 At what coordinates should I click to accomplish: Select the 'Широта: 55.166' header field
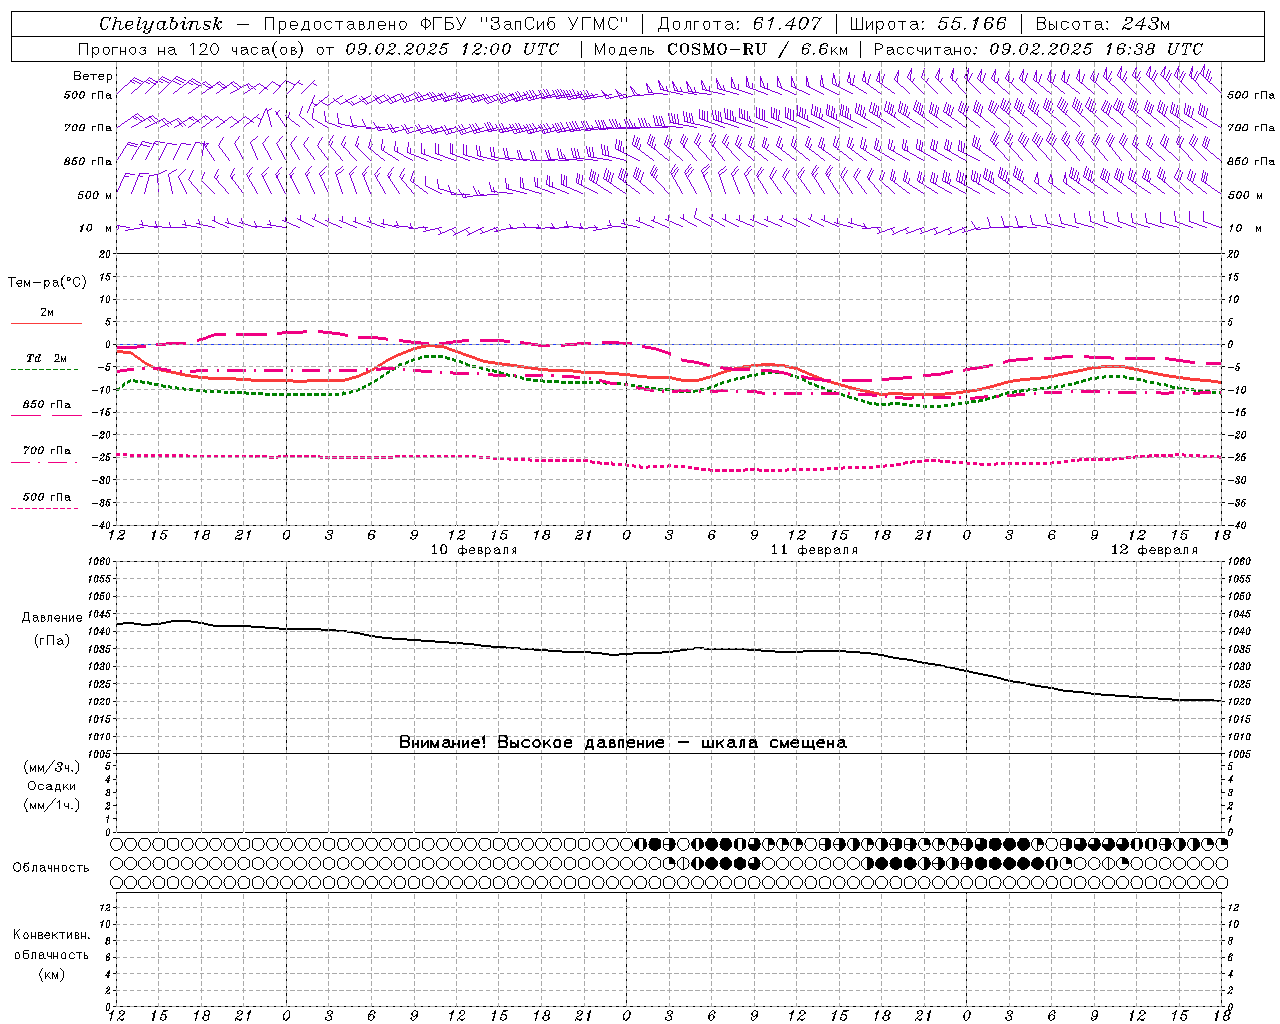(x=928, y=24)
